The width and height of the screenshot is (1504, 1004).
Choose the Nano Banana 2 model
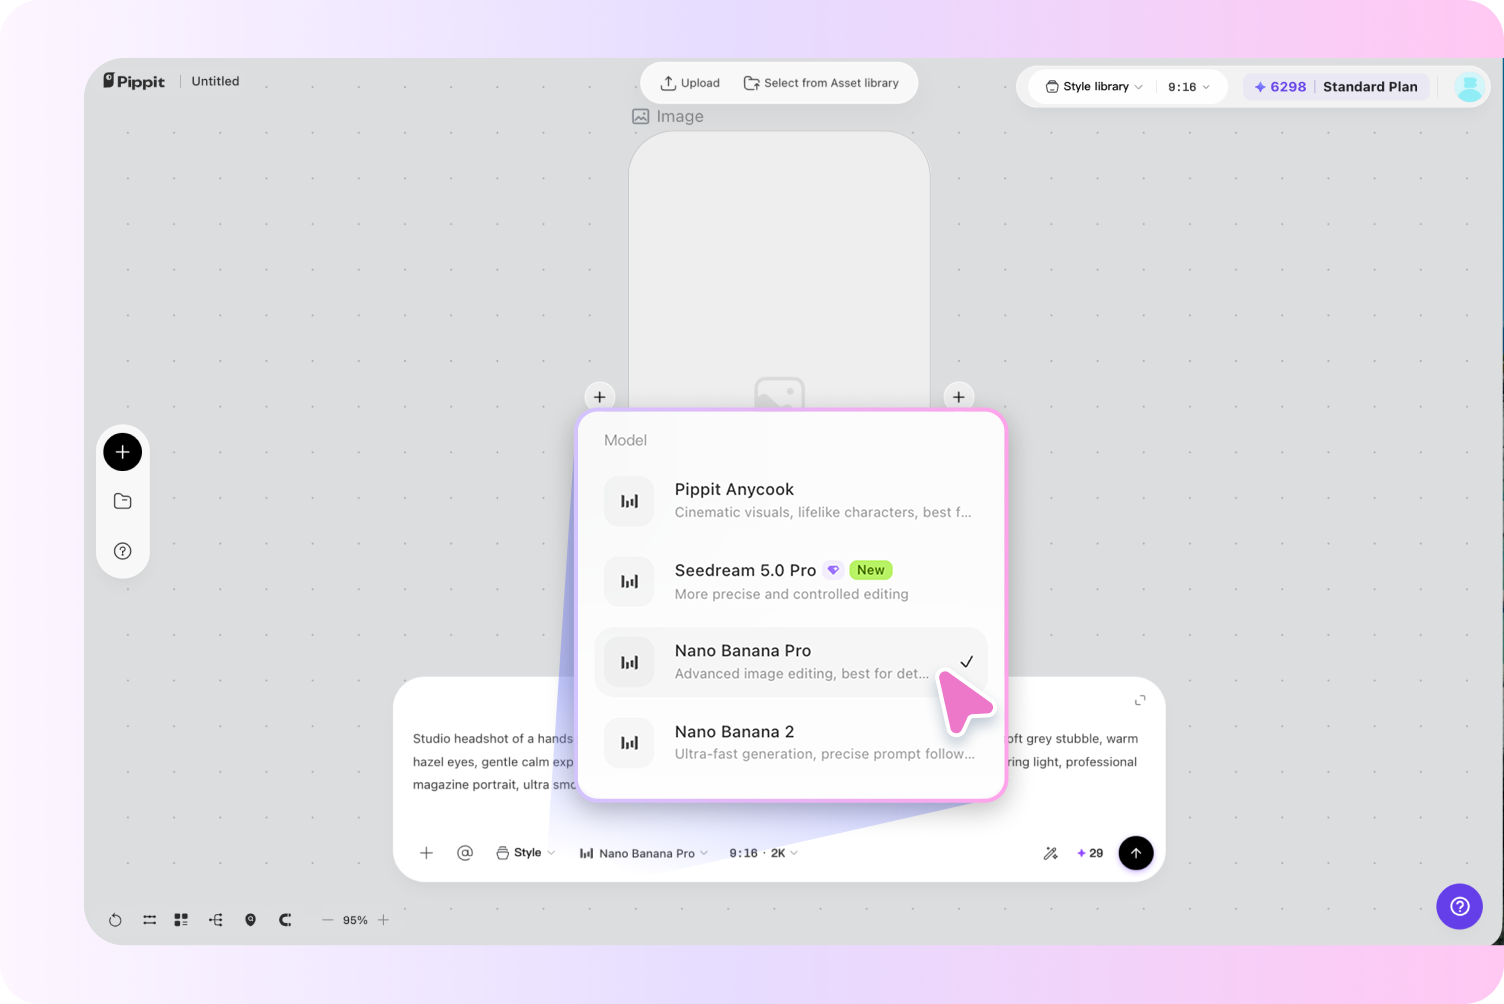[791, 742]
